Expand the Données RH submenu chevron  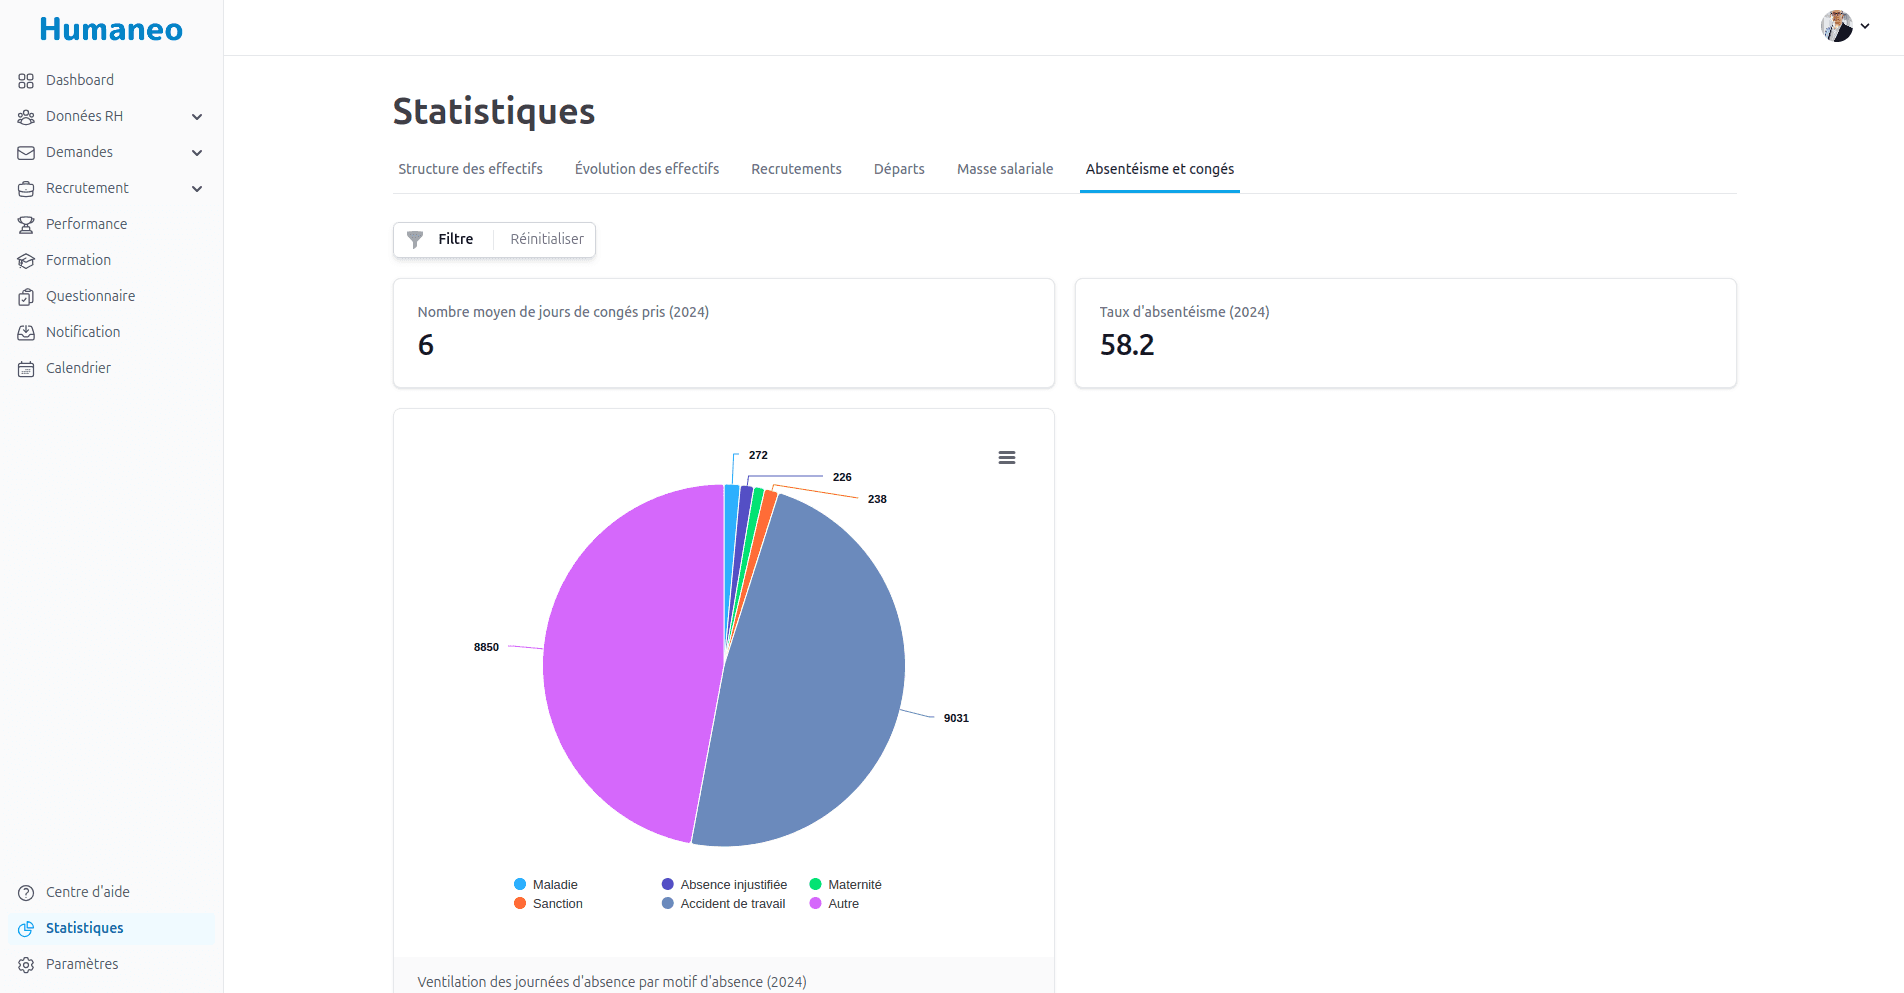(x=197, y=117)
